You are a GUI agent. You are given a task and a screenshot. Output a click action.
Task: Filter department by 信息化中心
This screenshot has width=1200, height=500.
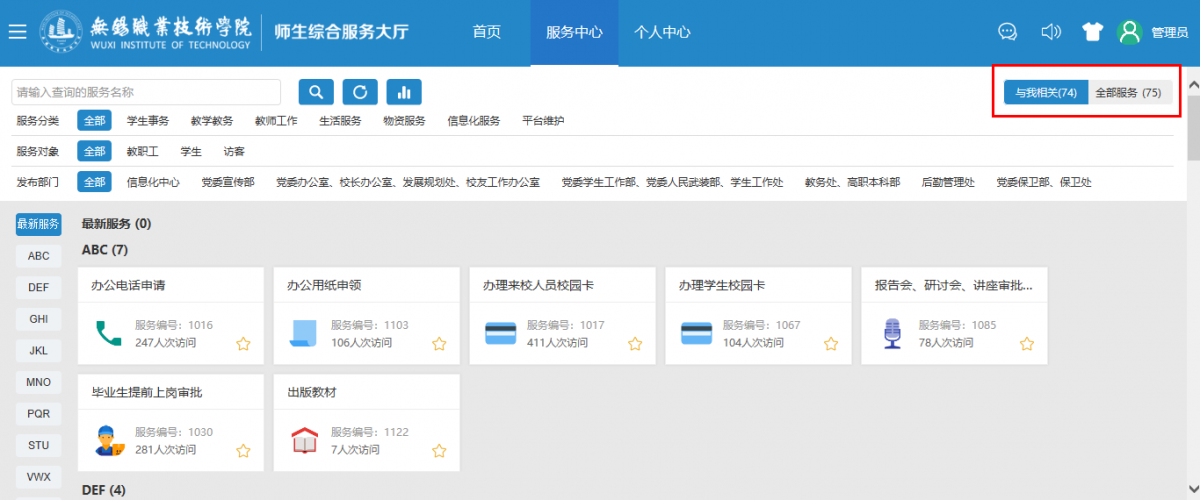[153, 182]
